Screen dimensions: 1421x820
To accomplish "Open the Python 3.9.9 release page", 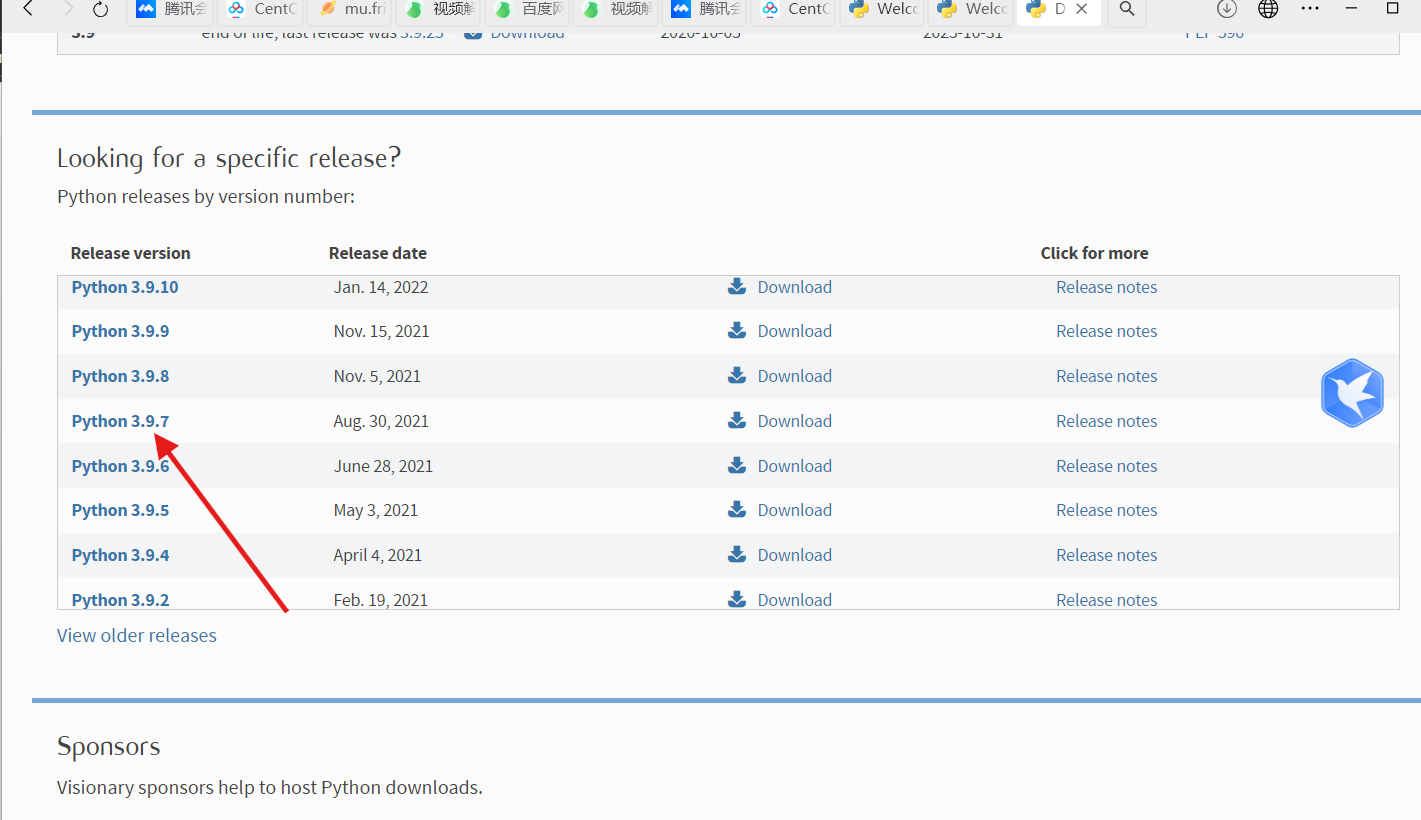I will tap(121, 331).
